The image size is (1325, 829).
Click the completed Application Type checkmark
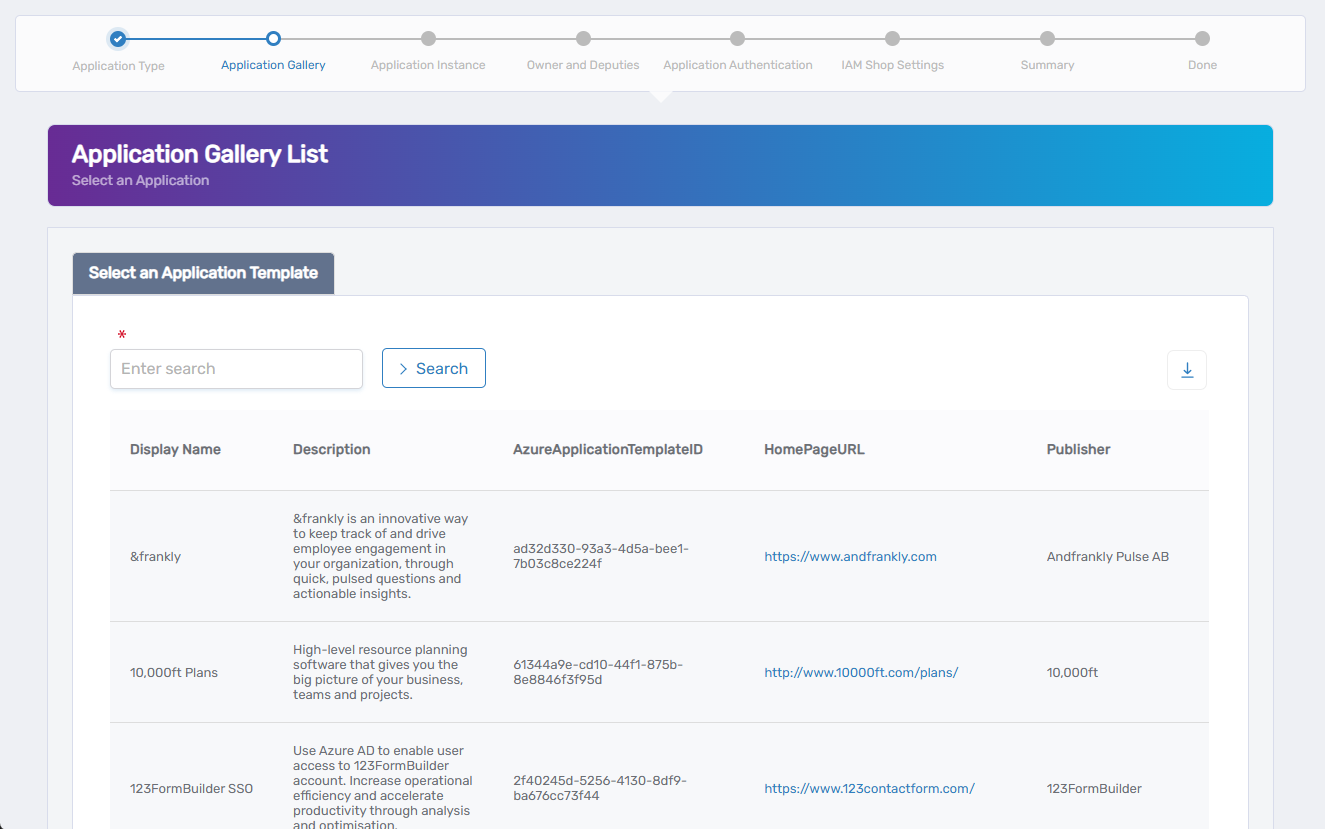[118, 39]
